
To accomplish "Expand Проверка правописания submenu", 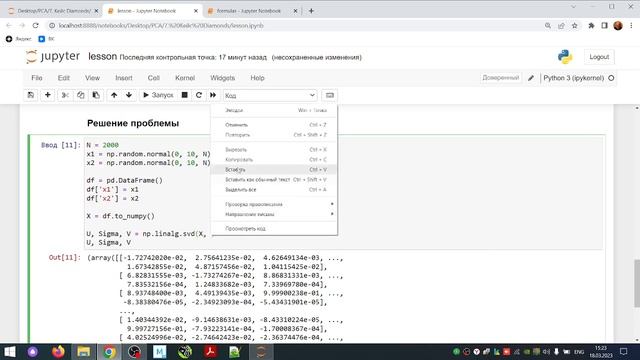I will pos(275,204).
